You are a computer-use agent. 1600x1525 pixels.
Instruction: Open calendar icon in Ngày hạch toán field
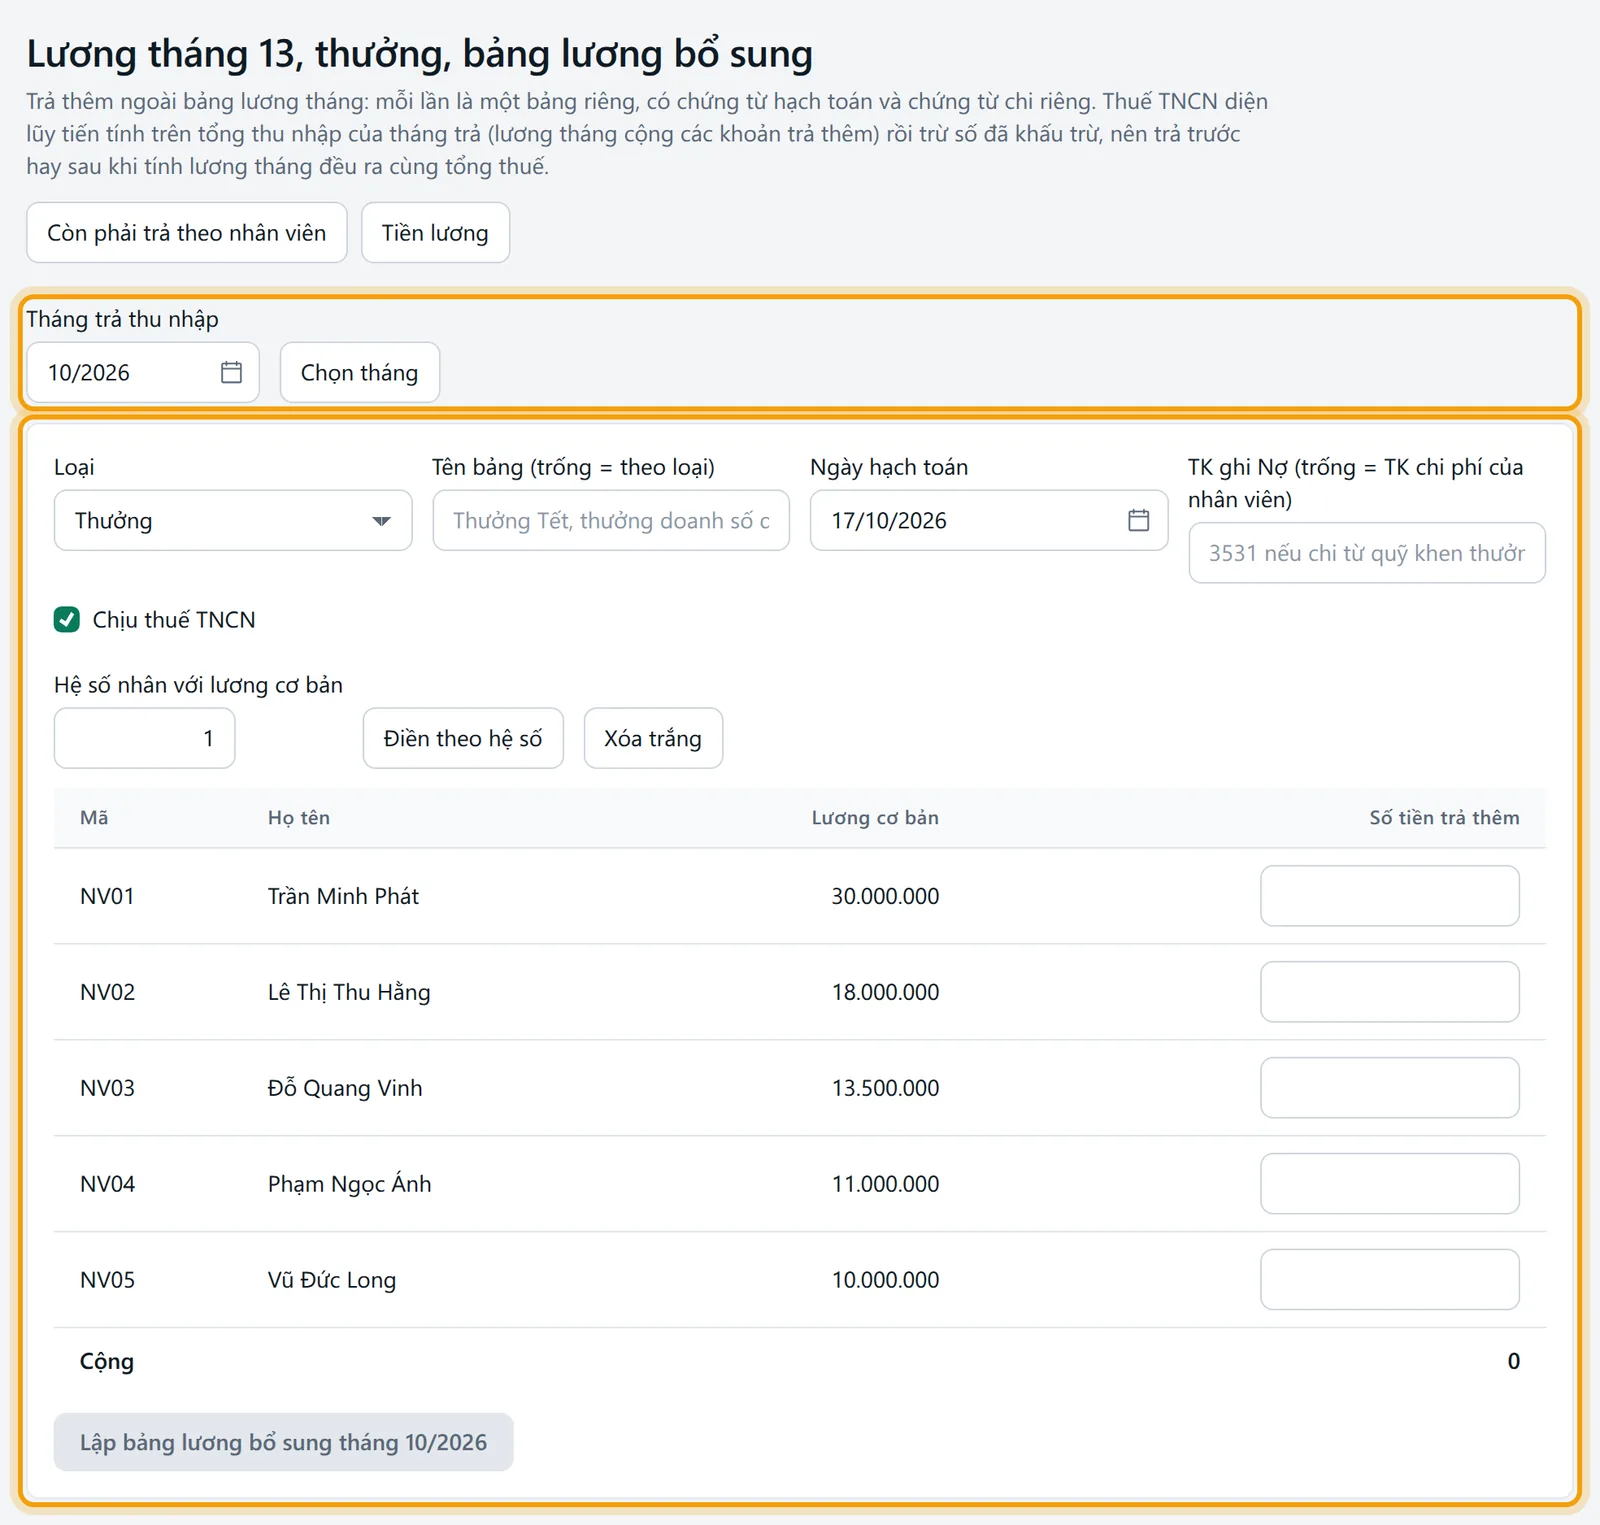(1138, 520)
